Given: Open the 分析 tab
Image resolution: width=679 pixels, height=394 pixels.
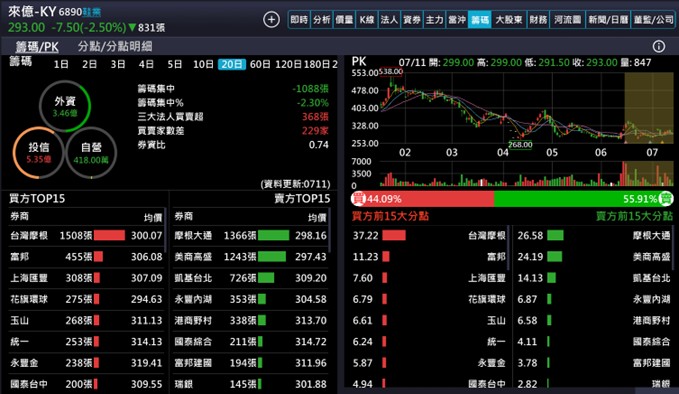Looking at the screenshot, I should tap(322, 19).
